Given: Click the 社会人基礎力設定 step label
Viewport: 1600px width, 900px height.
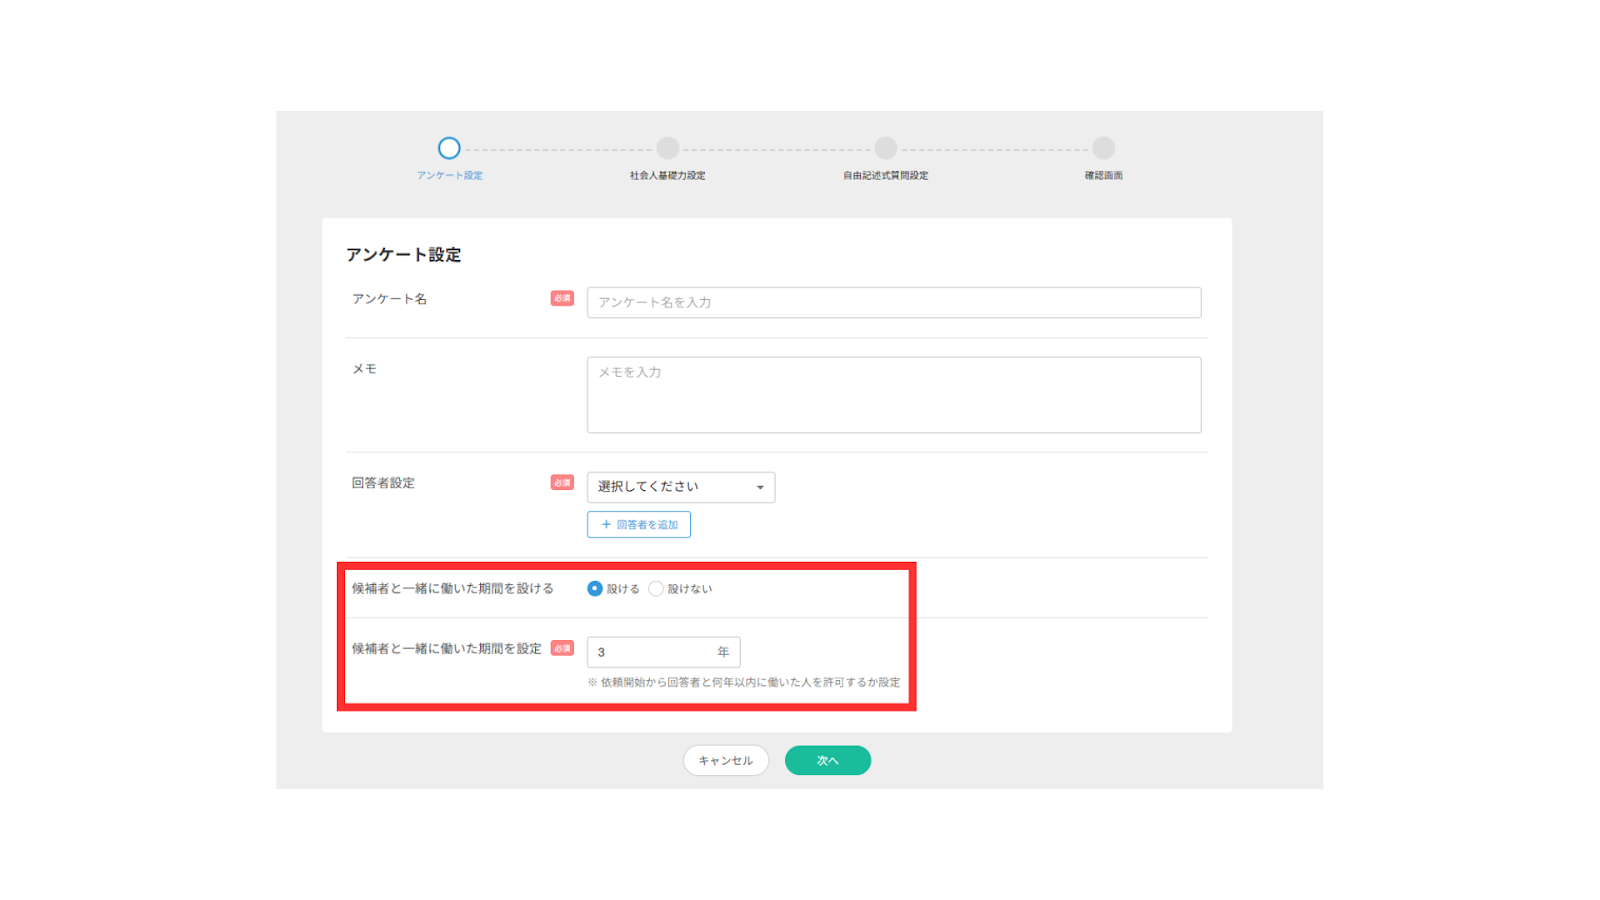Looking at the screenshot, I should [x=667, y=176].
